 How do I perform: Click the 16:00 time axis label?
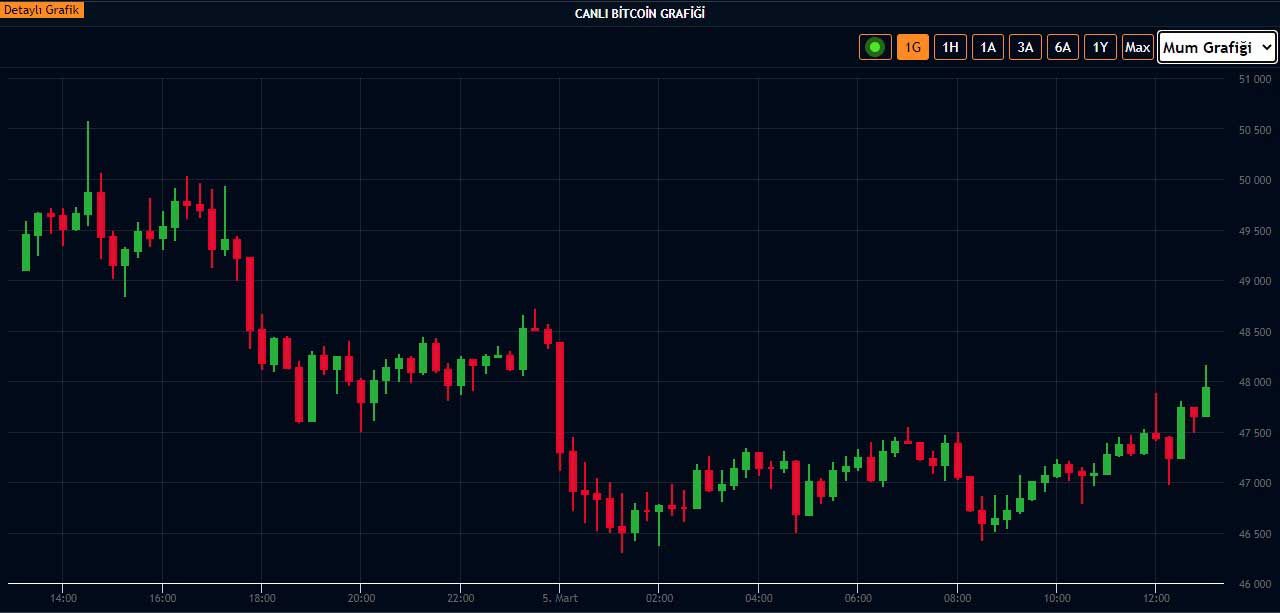click(162, 598)
